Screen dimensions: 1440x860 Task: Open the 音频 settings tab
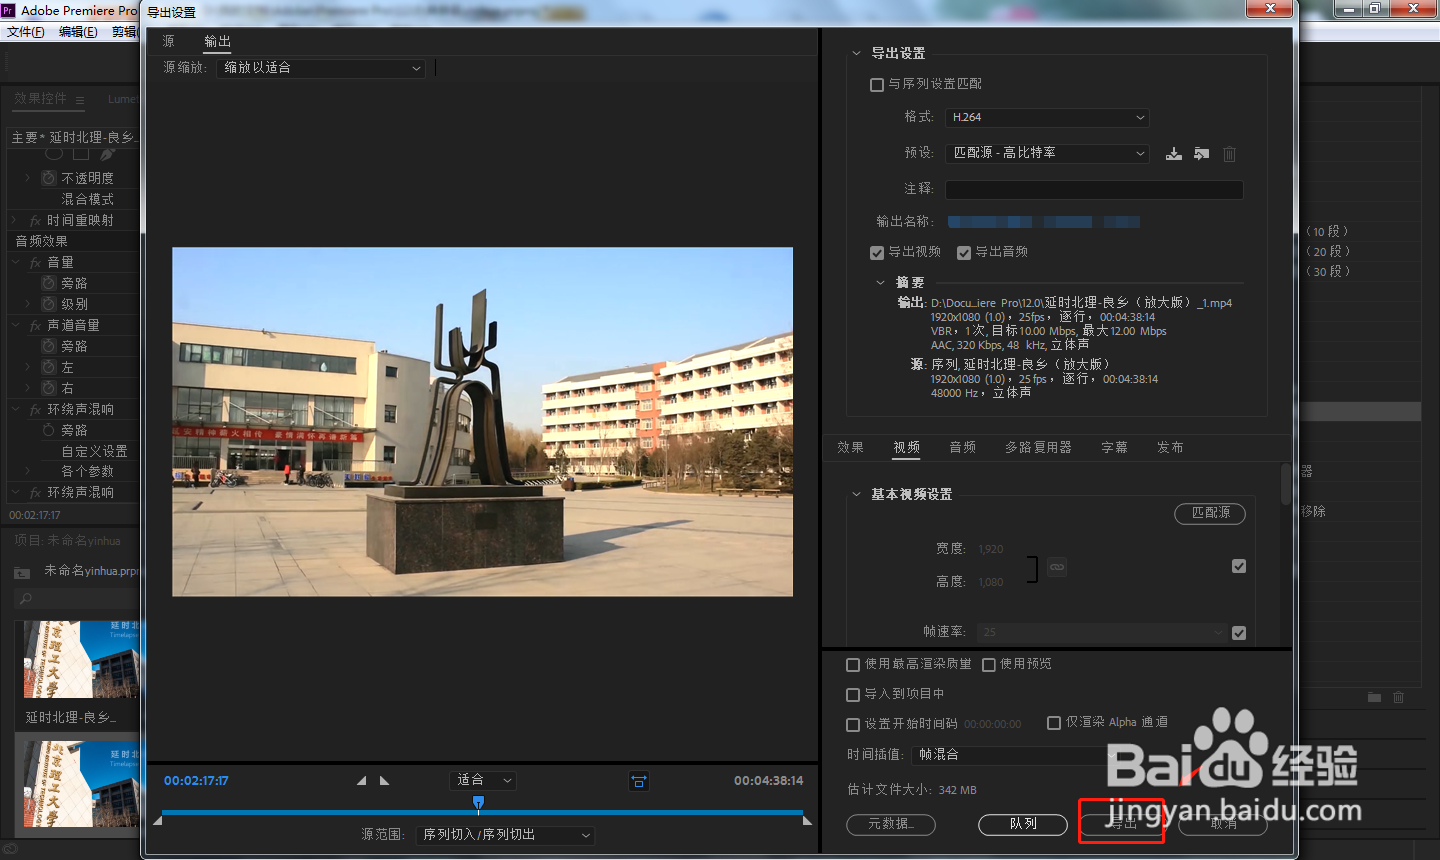[962, 448]
